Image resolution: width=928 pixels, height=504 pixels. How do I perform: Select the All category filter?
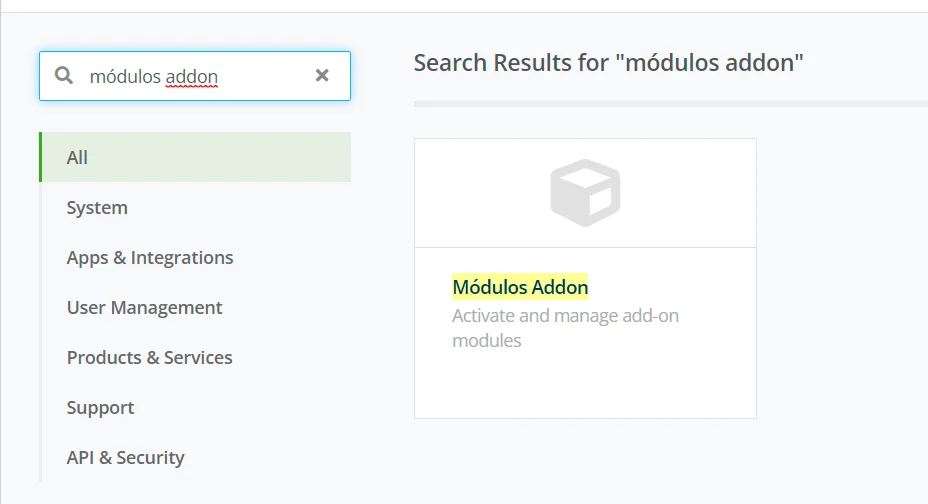(x=195, y=157)
